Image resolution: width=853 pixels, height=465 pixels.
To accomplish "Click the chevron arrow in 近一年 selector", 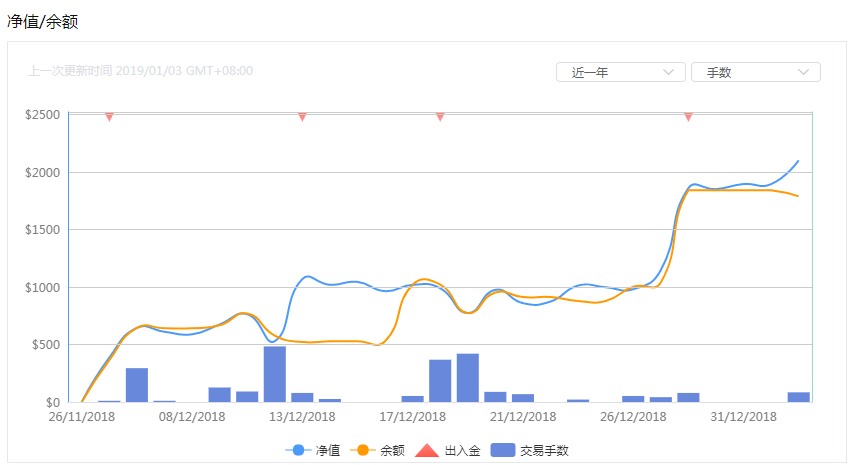I will click(669, 72).
